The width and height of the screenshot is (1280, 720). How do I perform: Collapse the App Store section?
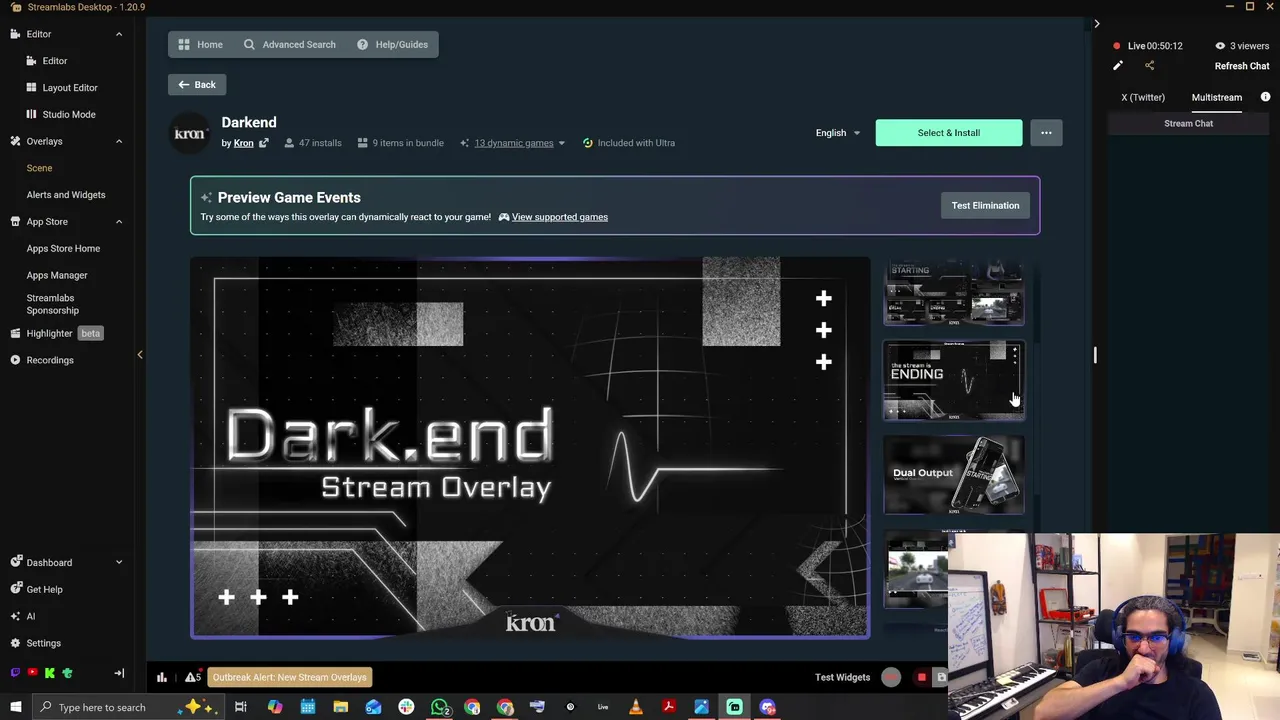[118, 221]
